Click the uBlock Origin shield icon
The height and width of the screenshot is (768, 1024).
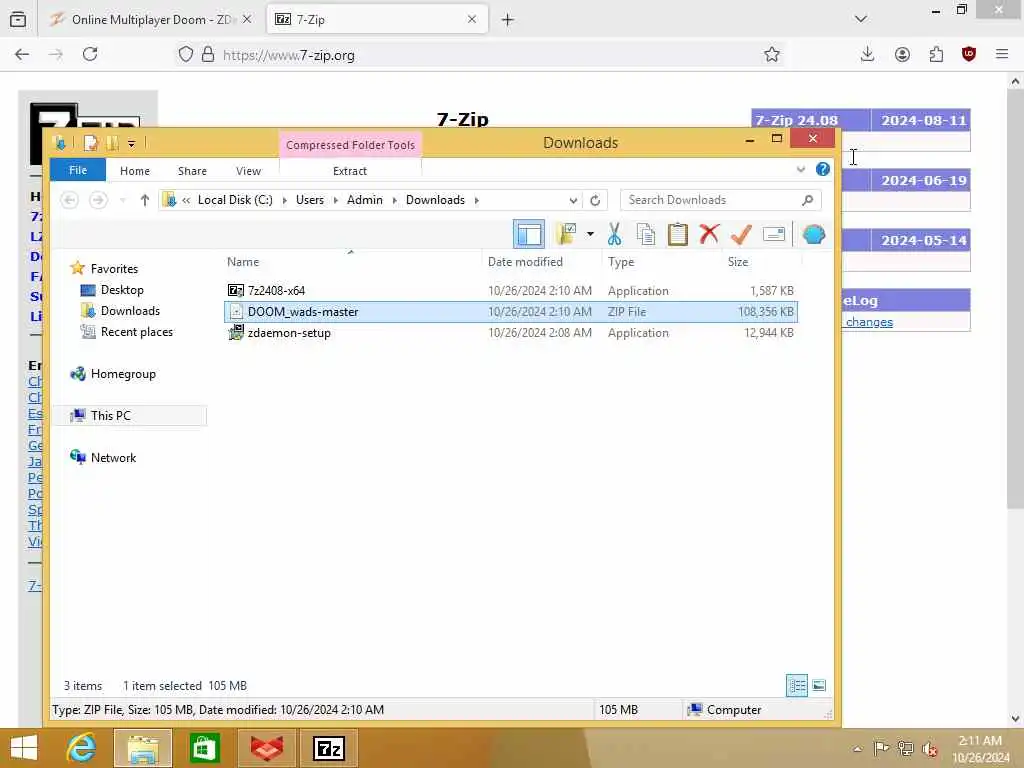pyautogui.click(x=968, y=54)
